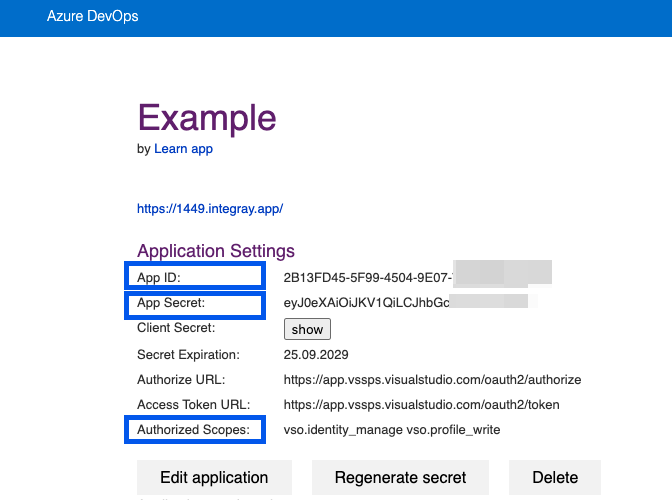Click the Application Settings heading

216,251
